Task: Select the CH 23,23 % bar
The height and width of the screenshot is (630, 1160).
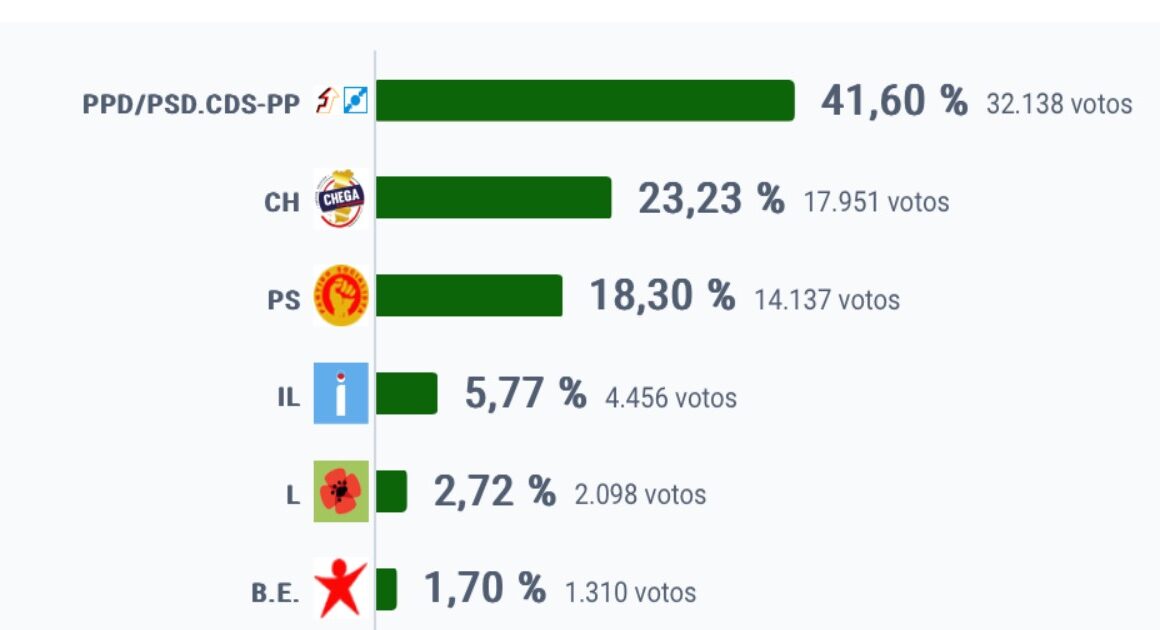Action: pos(493,197)
